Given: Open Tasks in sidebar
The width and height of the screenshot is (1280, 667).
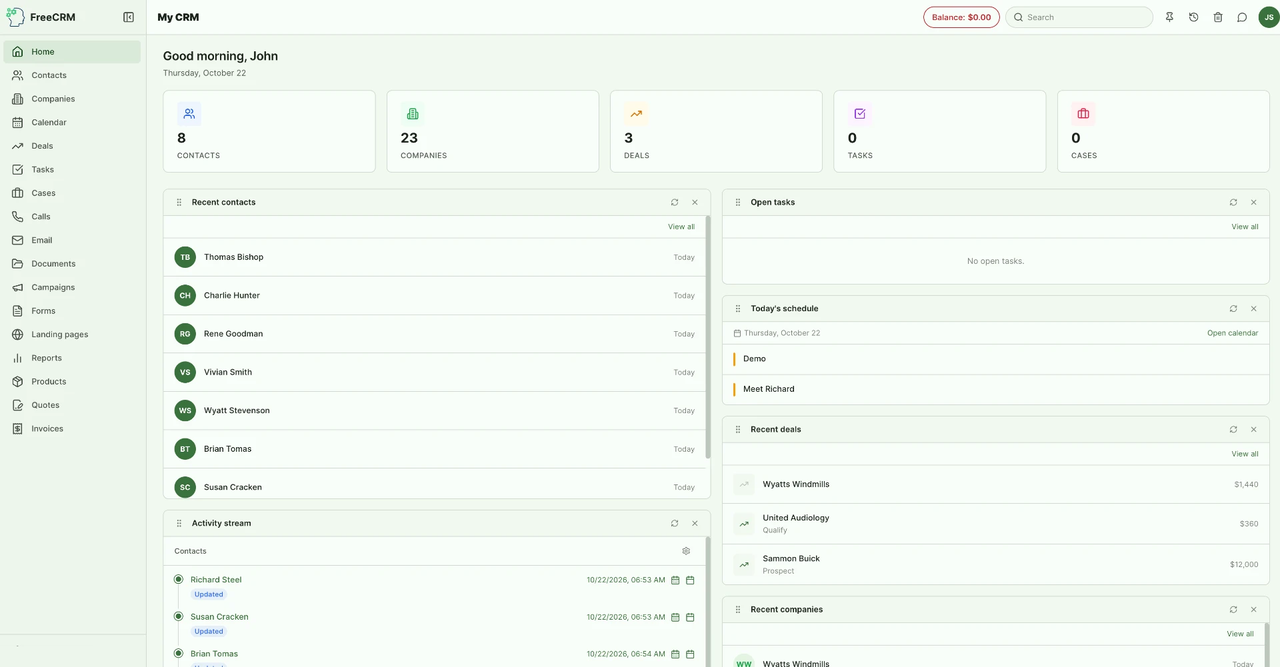Looking at the screenshot, I should (72, 169).
